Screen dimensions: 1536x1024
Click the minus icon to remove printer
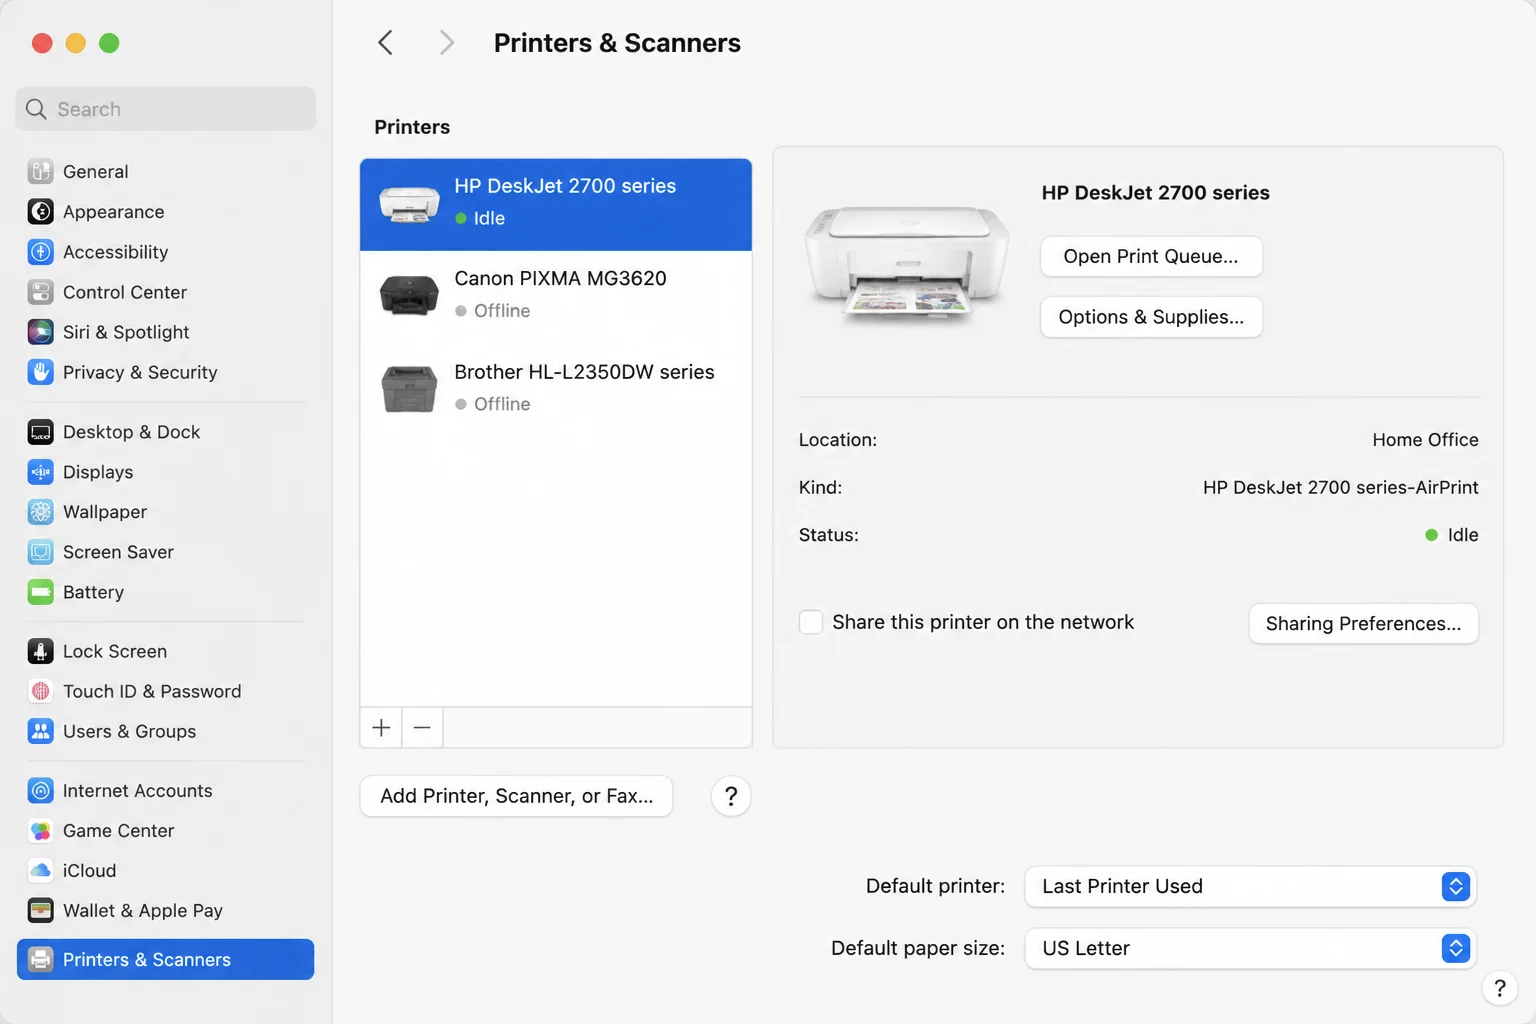coord(422,728)
